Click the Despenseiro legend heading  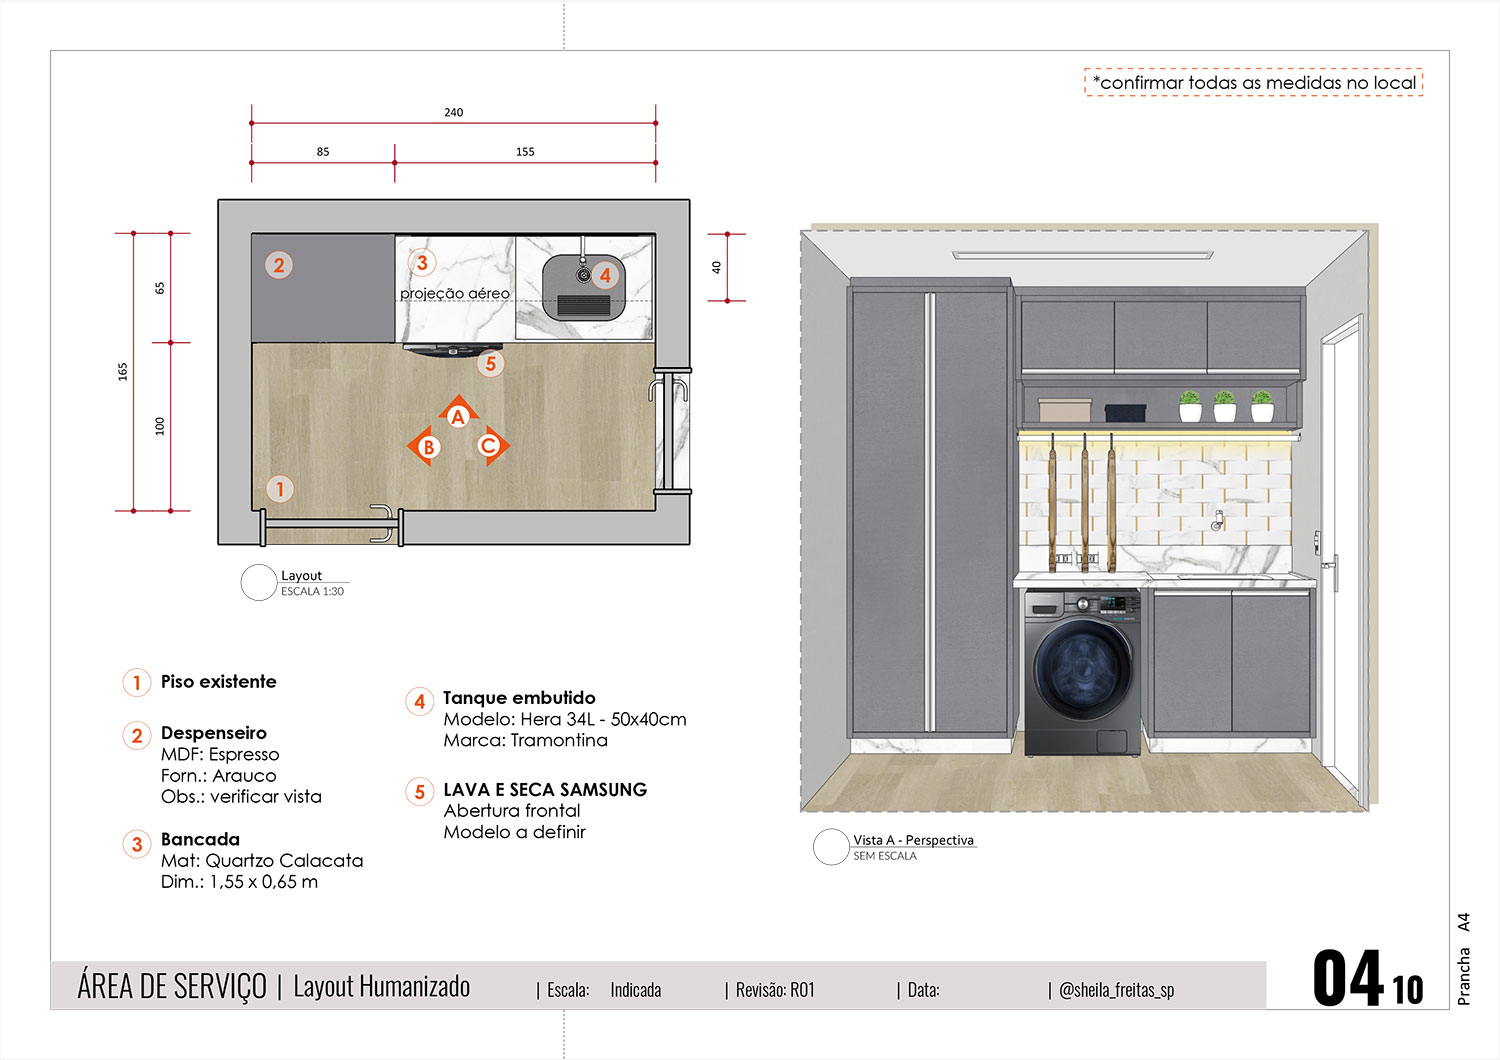point(213,733)
